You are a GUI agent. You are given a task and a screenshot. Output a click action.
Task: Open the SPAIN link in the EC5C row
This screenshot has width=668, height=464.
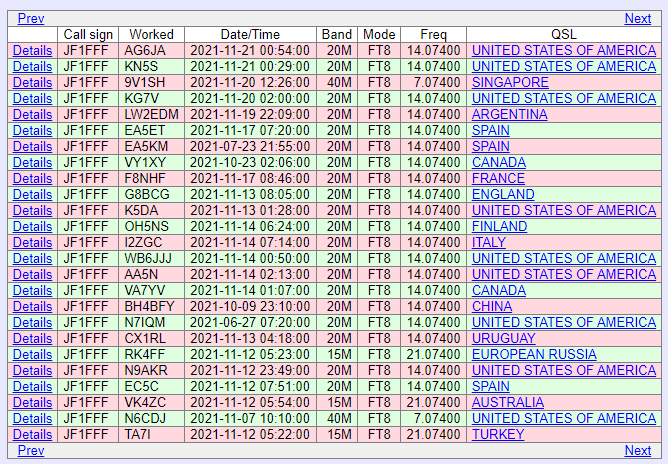click(x=490, y=386)
